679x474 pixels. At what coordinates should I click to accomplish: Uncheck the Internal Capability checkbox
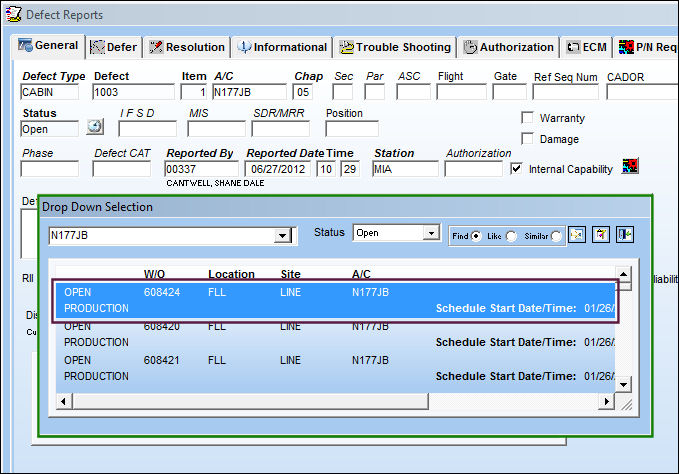(516, 168)
